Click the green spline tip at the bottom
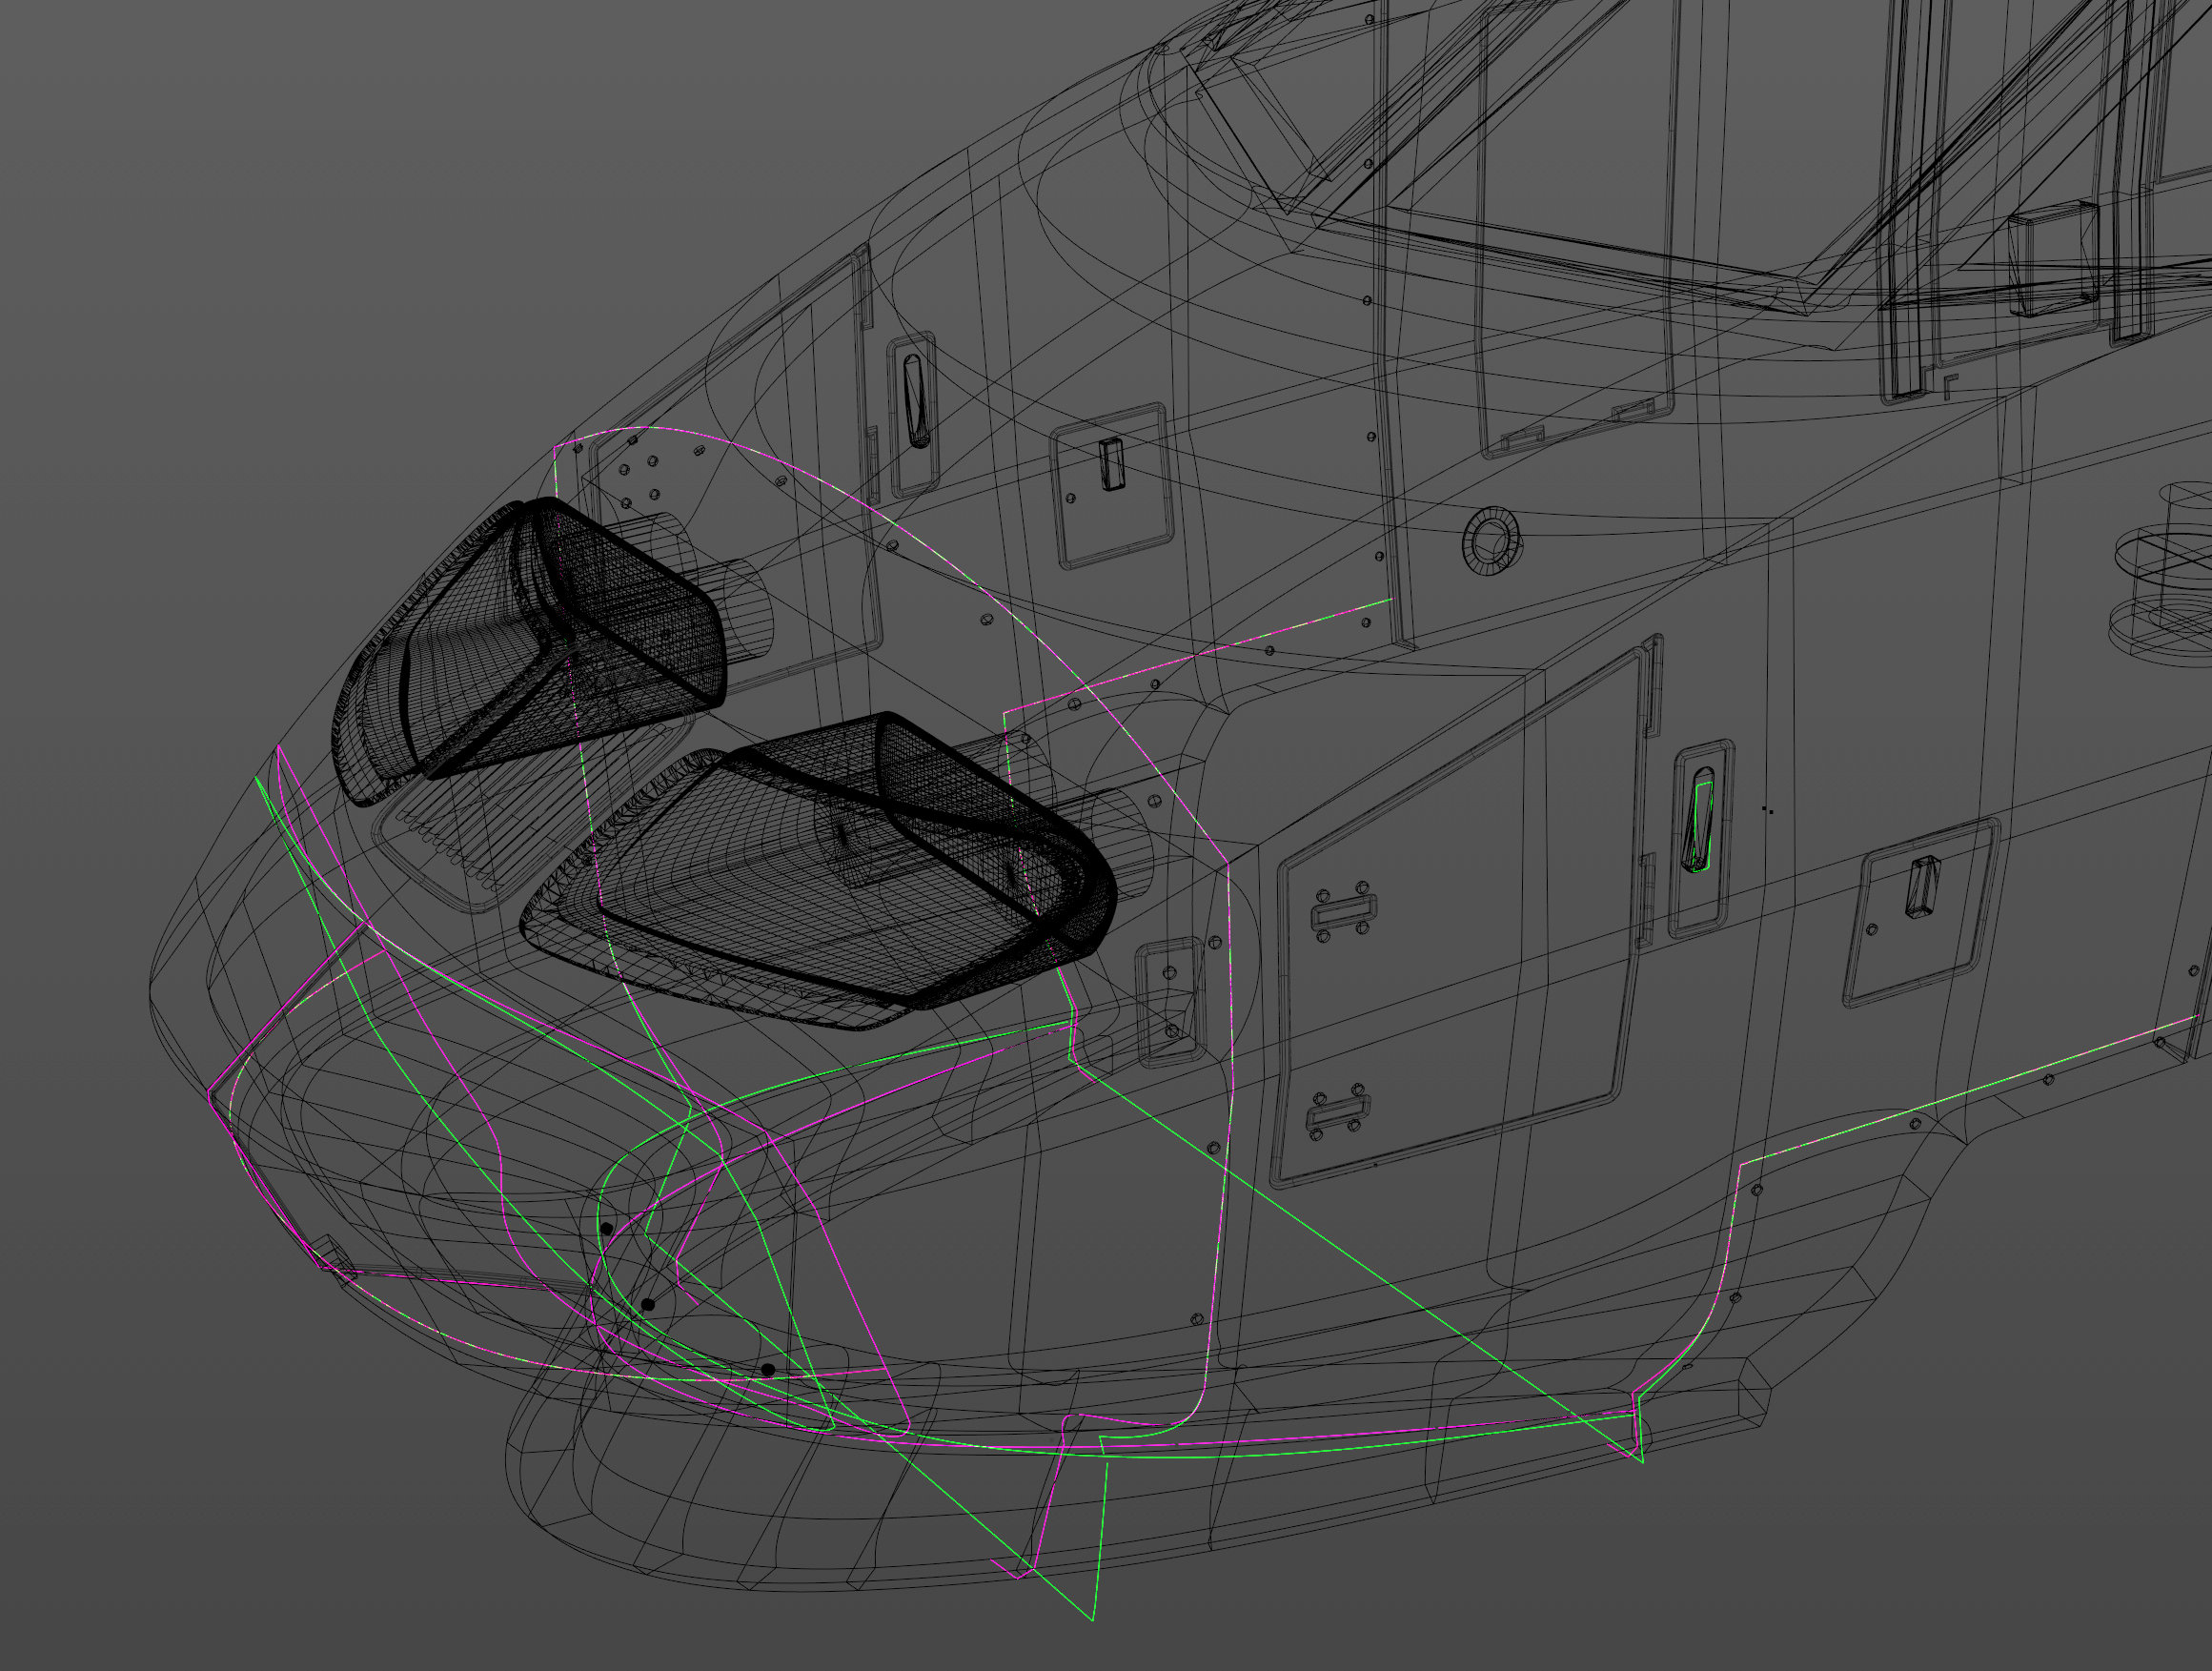This screenshot has width=2212, height=1671. (x=1092, y=1618)
